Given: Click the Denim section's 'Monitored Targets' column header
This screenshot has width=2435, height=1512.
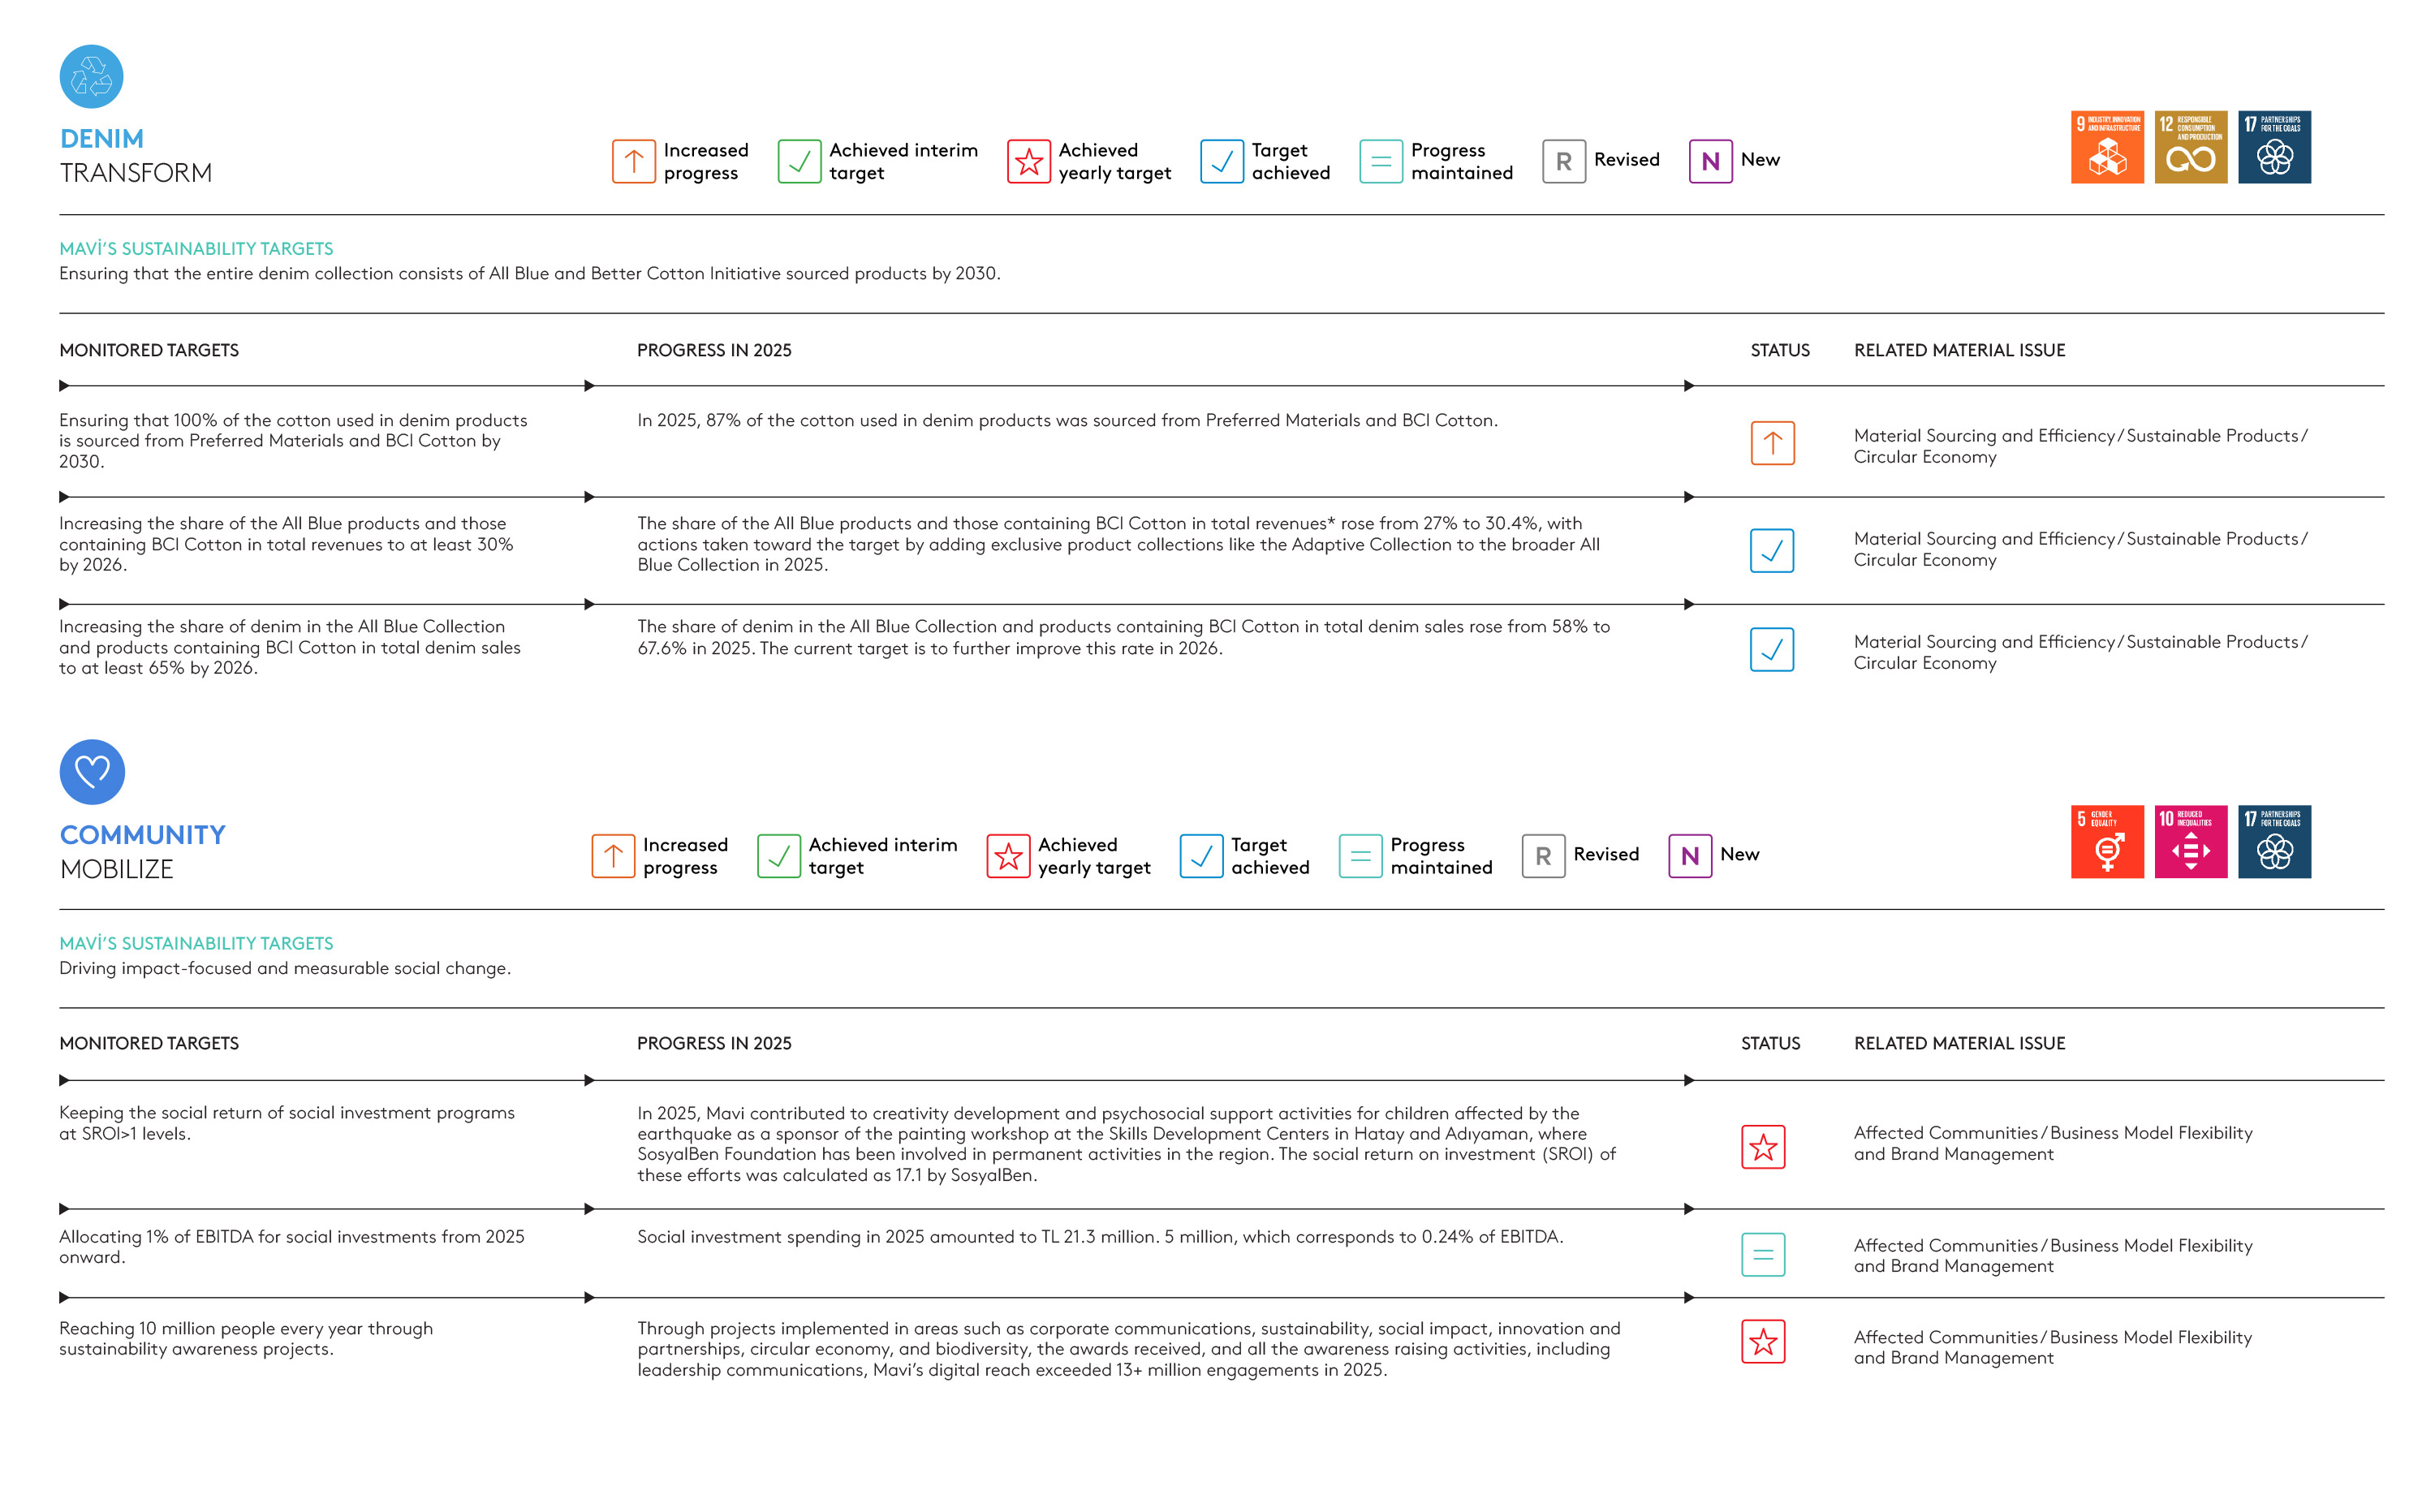Looking at the screenshot, I should click(149, 350).
